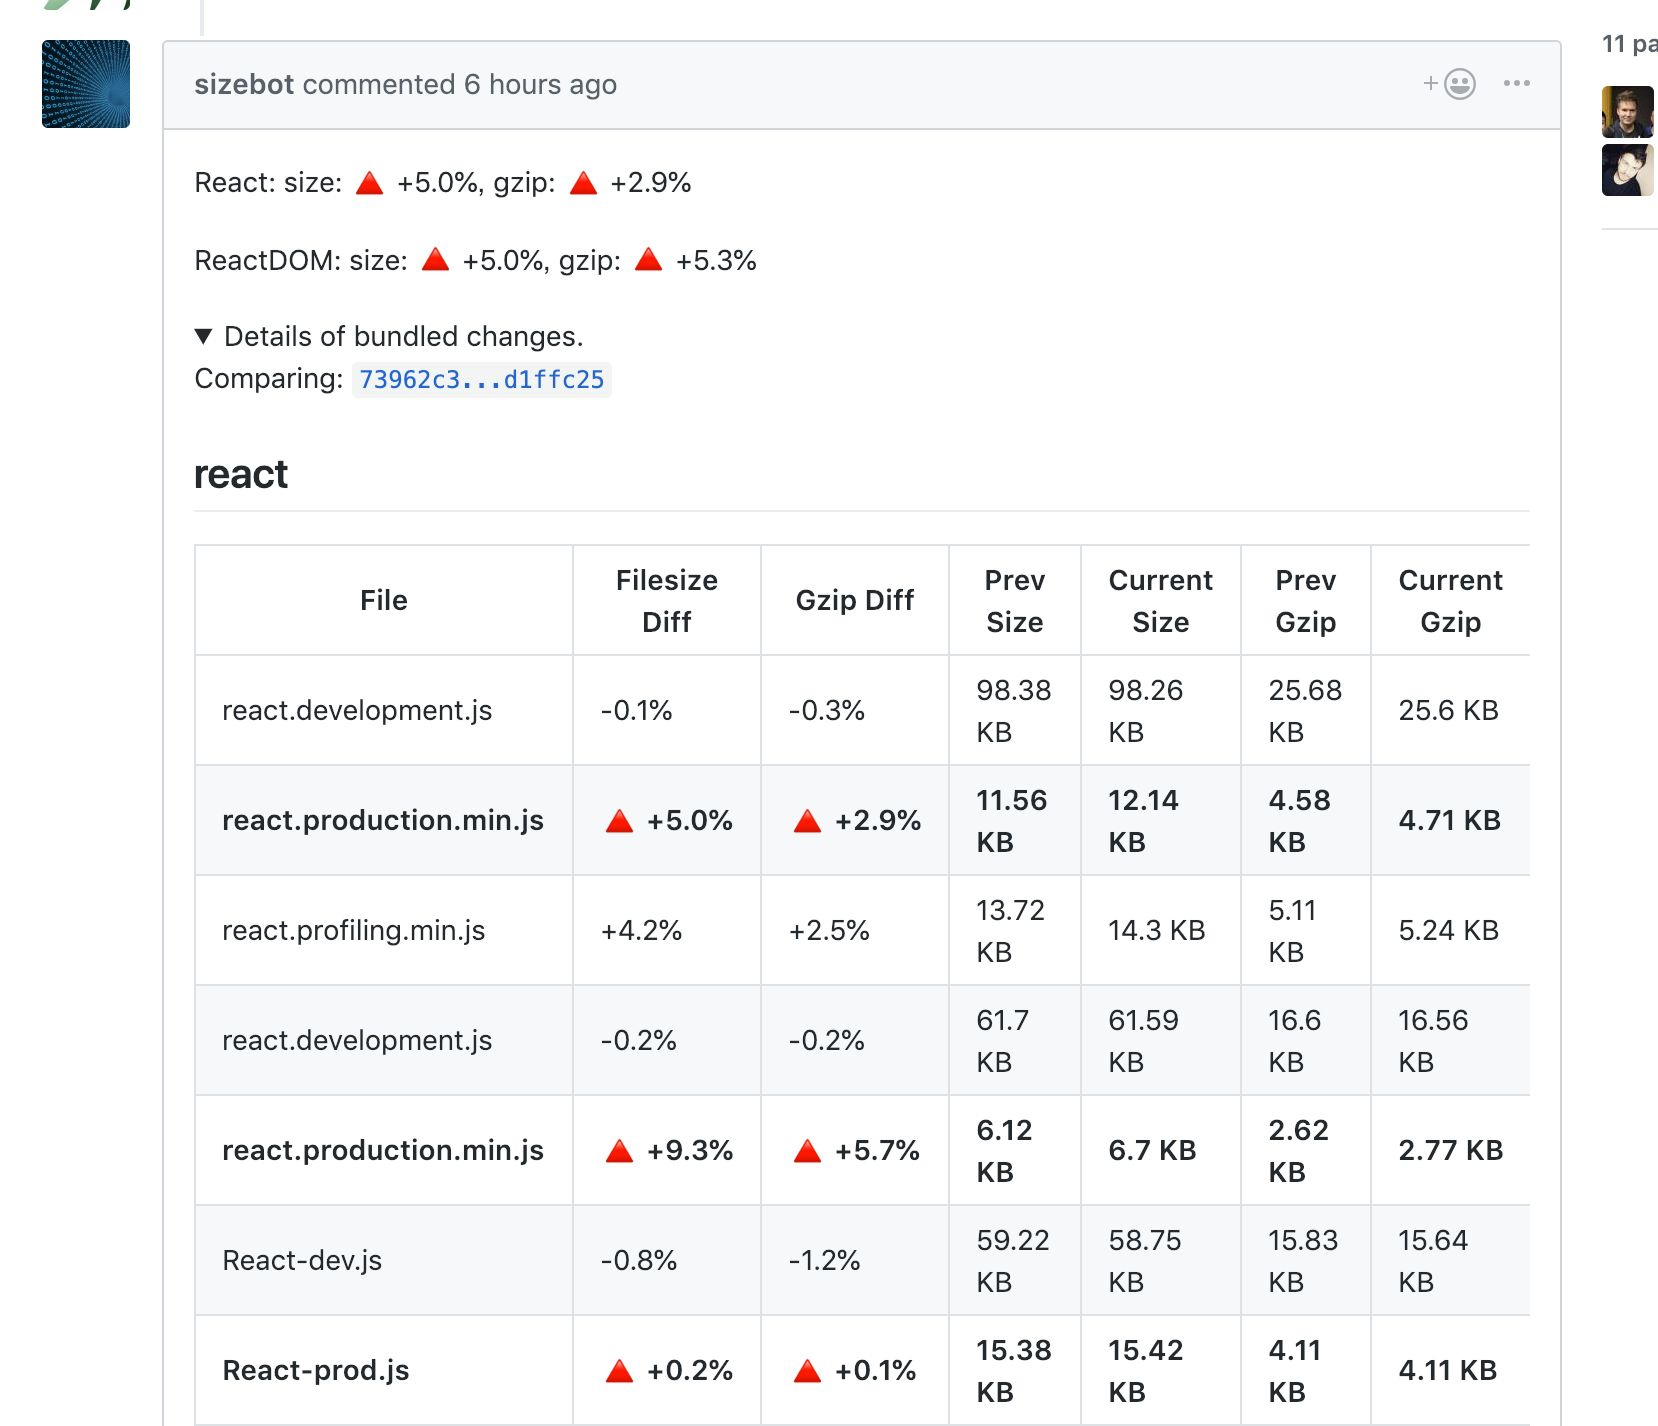This screenshot has height=1426, width=1658.
Task: Select the Prev Size column header
Action: coord(1015,600)
